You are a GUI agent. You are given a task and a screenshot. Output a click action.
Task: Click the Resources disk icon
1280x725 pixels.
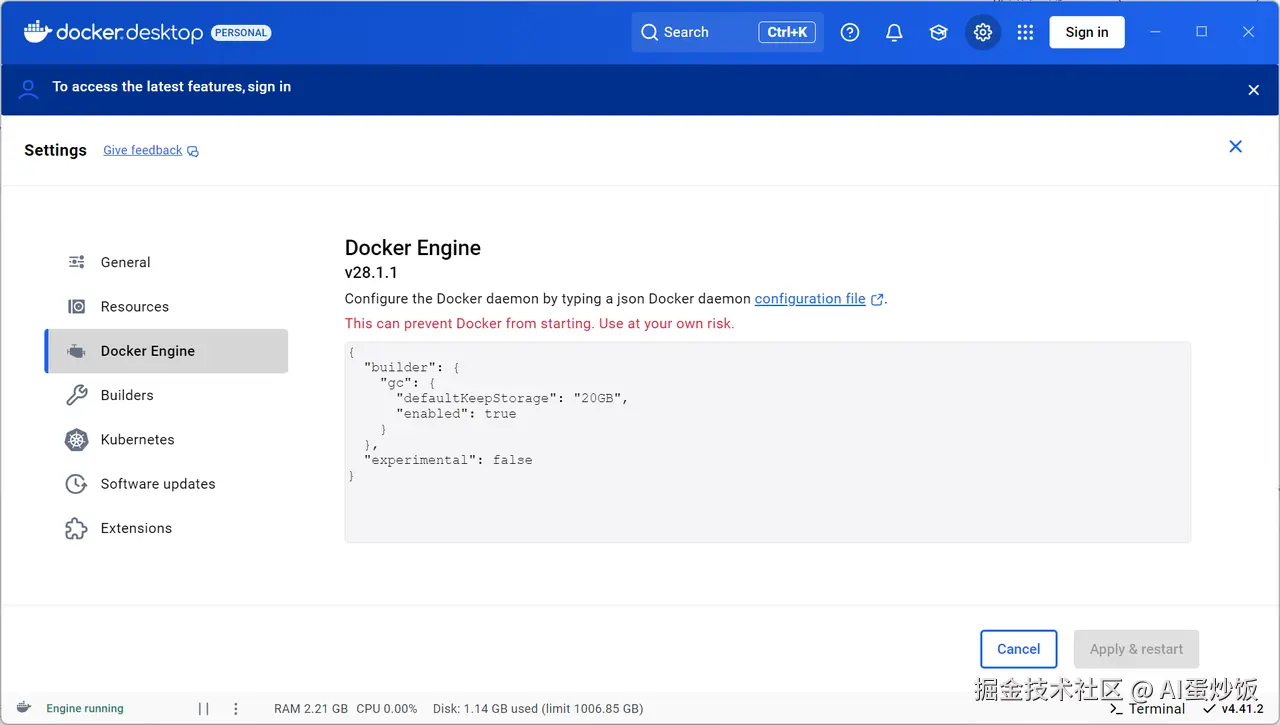click(x=76, y=306)
